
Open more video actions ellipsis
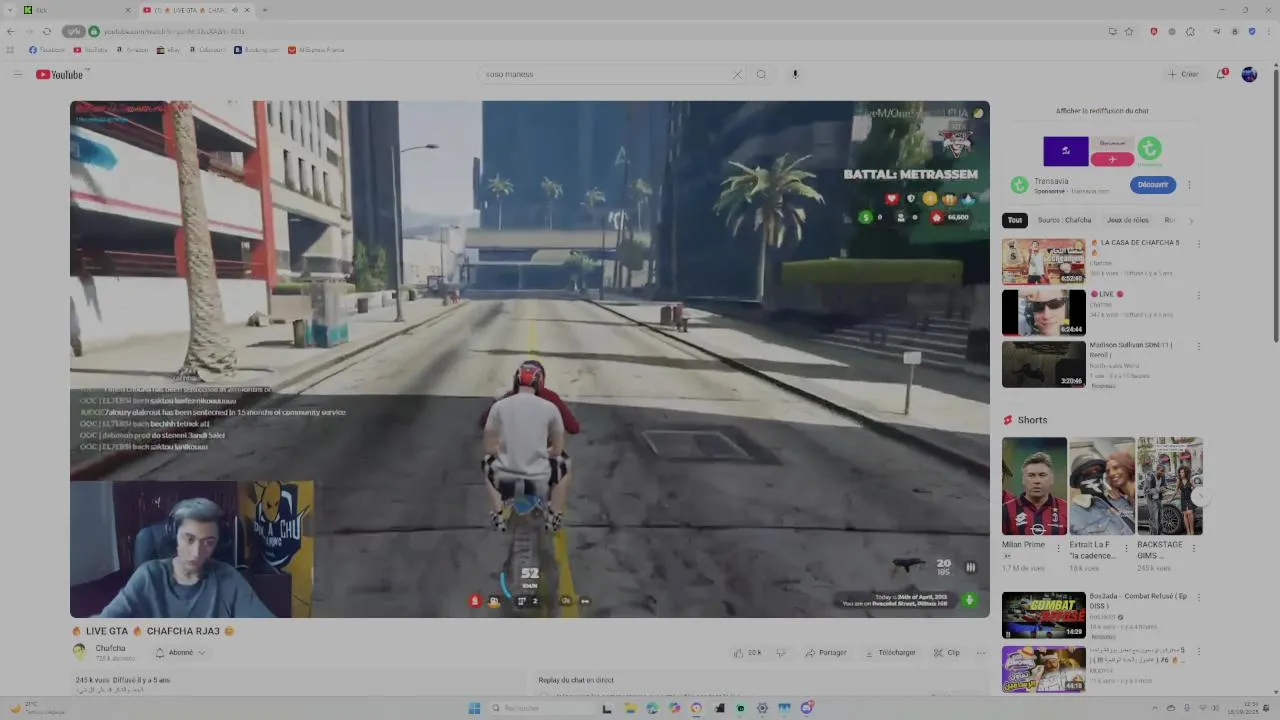(981, 652)
